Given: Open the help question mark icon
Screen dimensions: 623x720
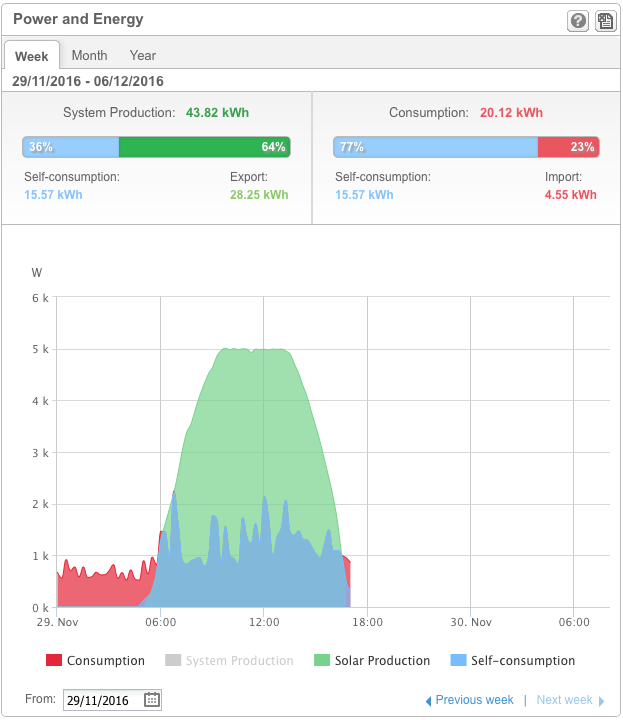Looking at the screenshot, I should click(578, 21).
